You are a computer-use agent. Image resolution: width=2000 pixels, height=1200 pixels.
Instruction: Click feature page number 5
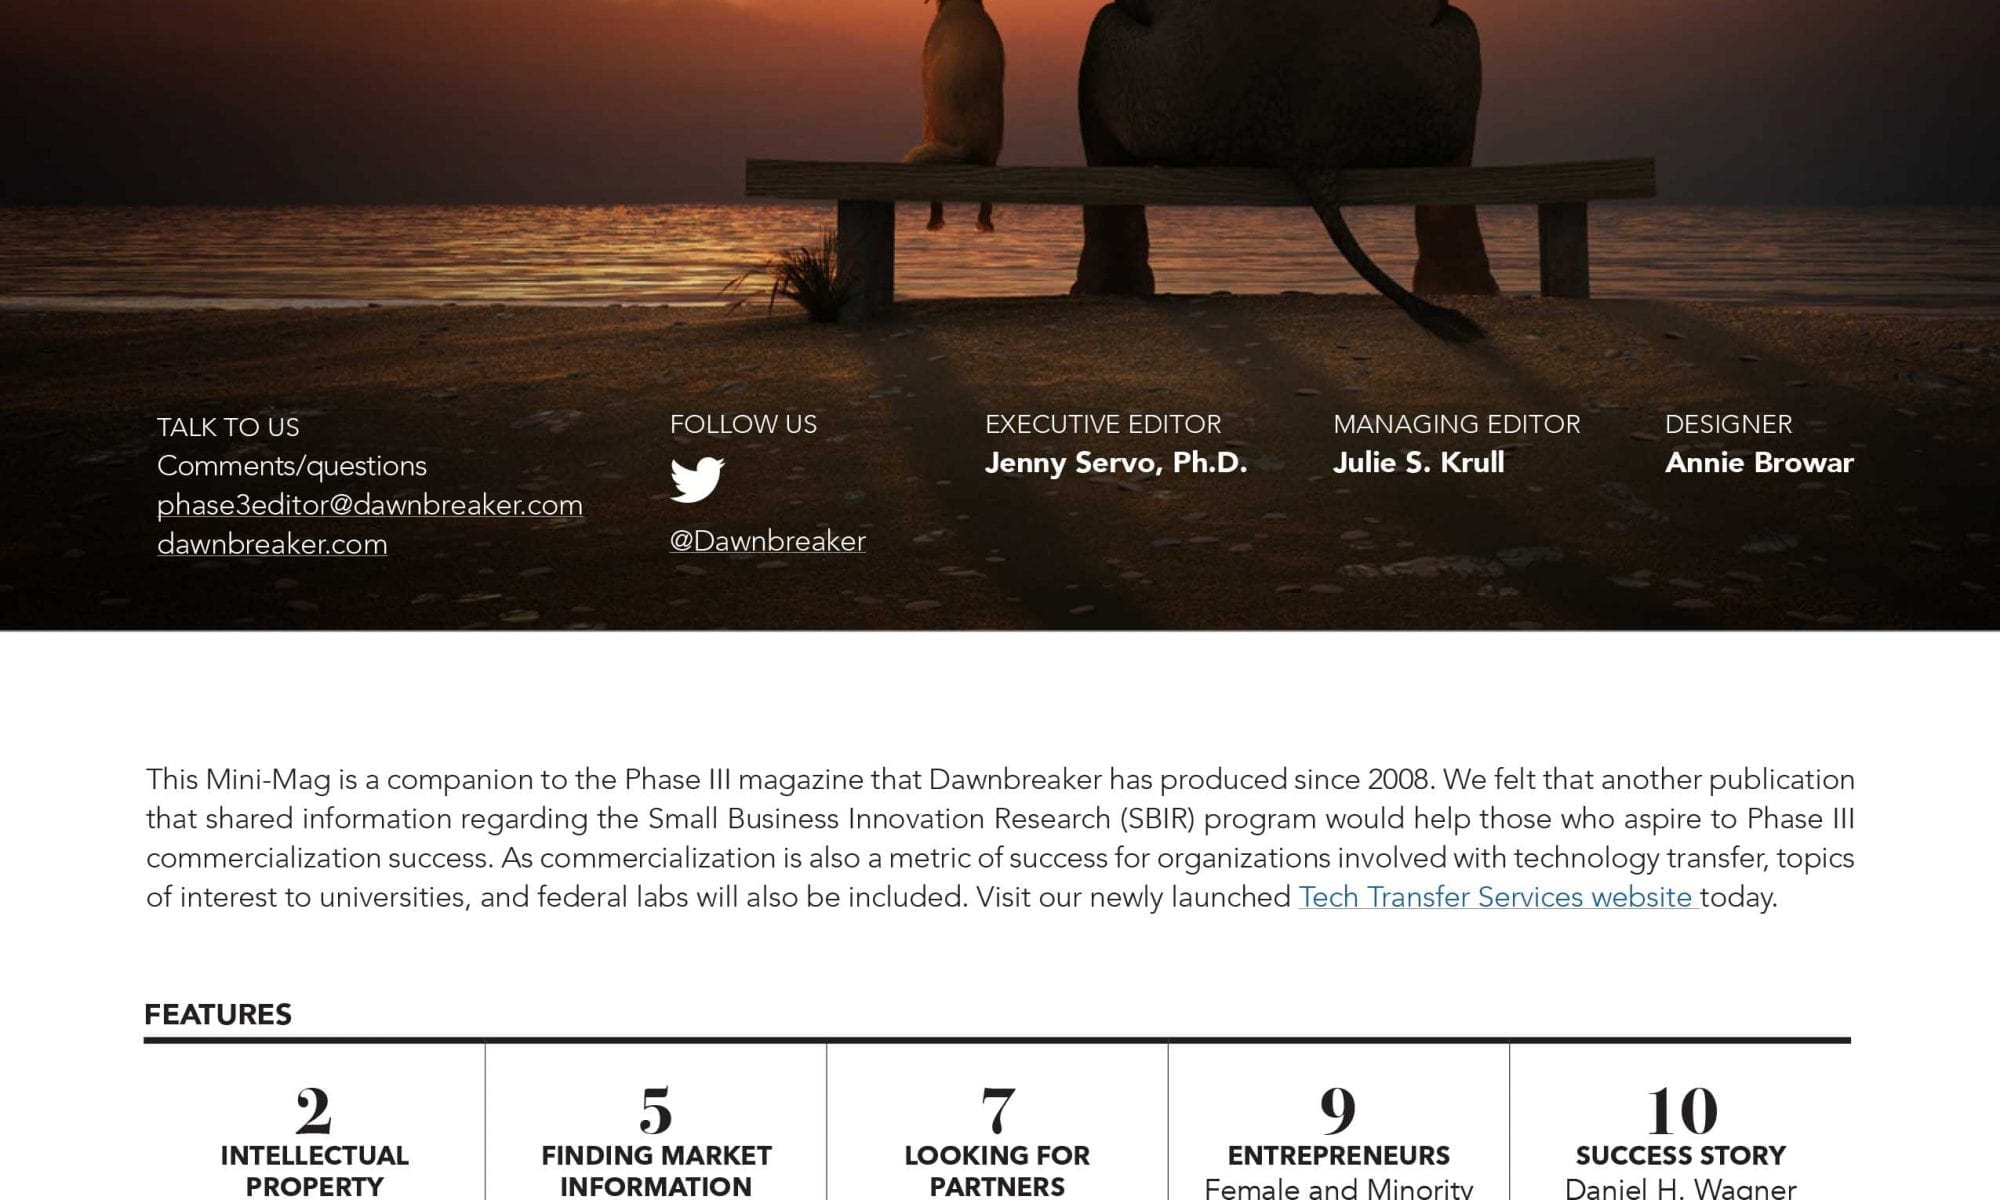click(656, 1110)
